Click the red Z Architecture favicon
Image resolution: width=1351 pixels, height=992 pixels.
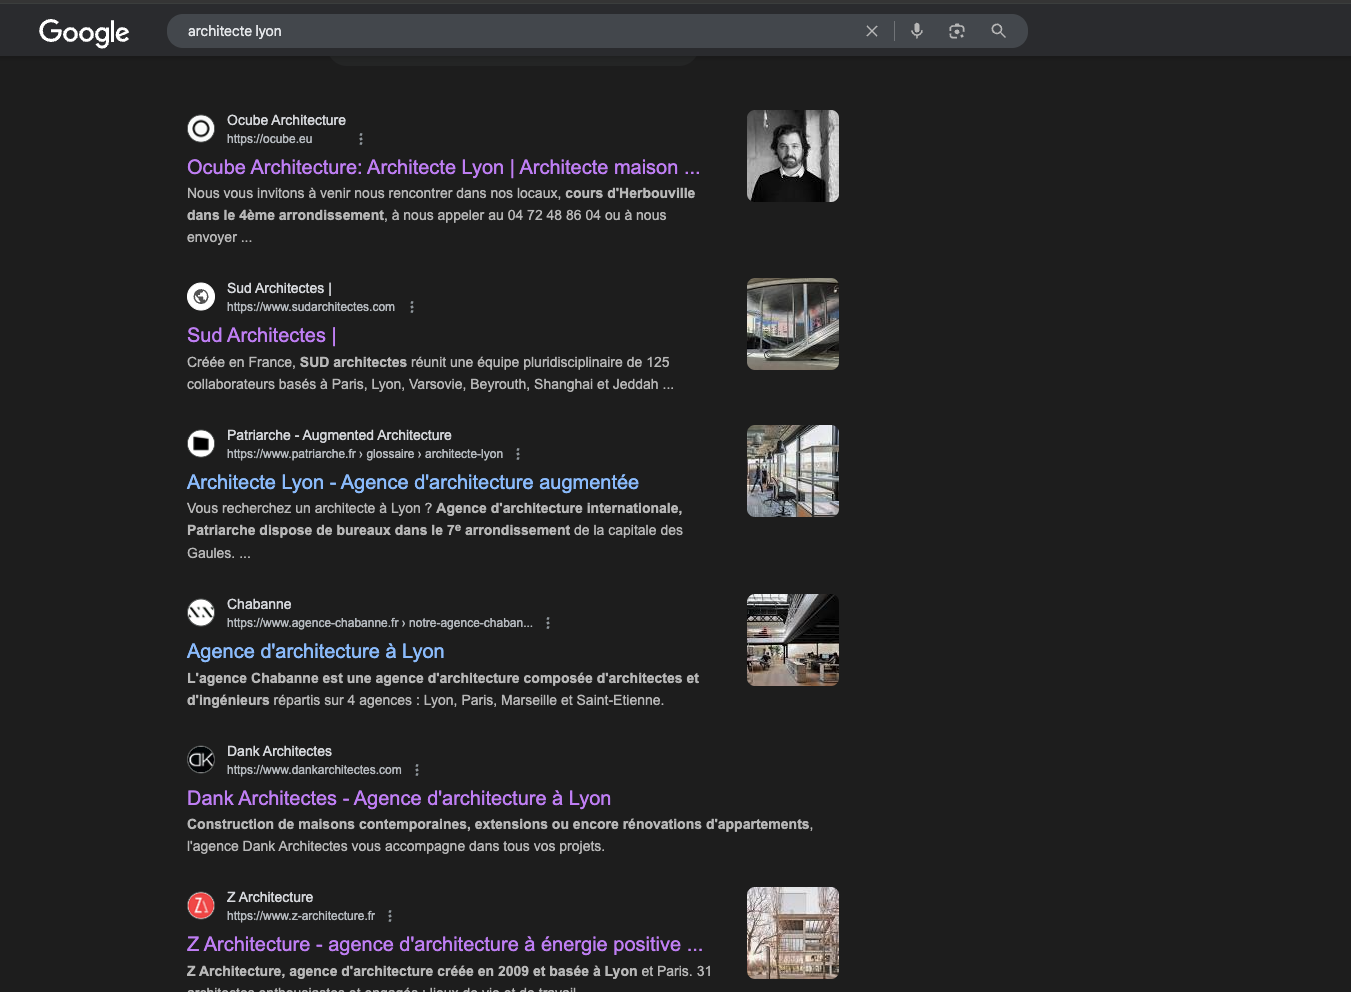[x=201, y=906]
